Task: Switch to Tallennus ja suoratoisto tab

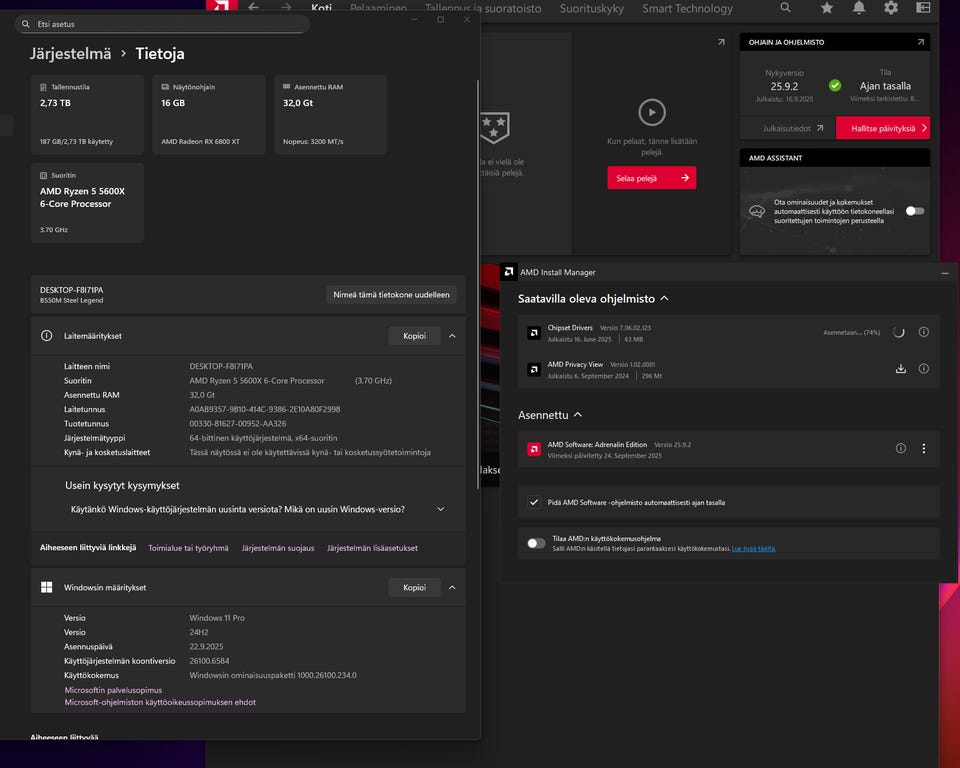Action: (x=483, y=8)
